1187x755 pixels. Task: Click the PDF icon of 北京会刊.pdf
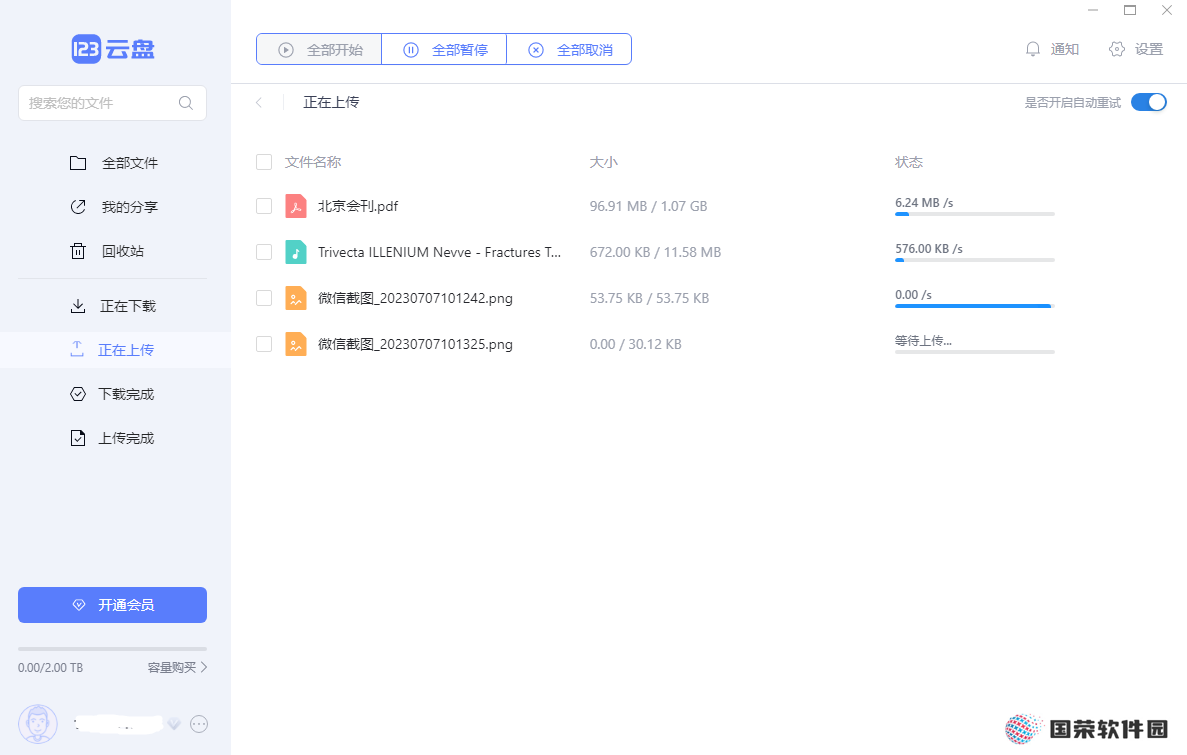[x=296, y=206]
